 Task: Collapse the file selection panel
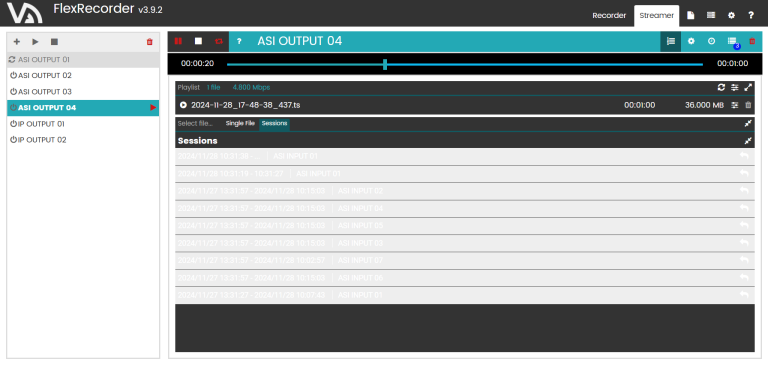[748, 123]
